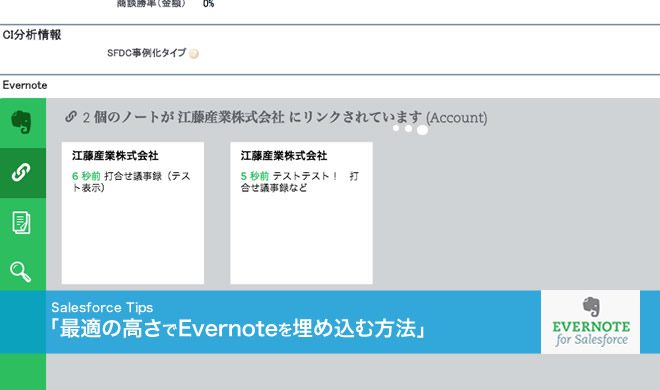This screenshot has height=390, width=660.
Task: Click the 0% value at the top
Action: point(208,4)
